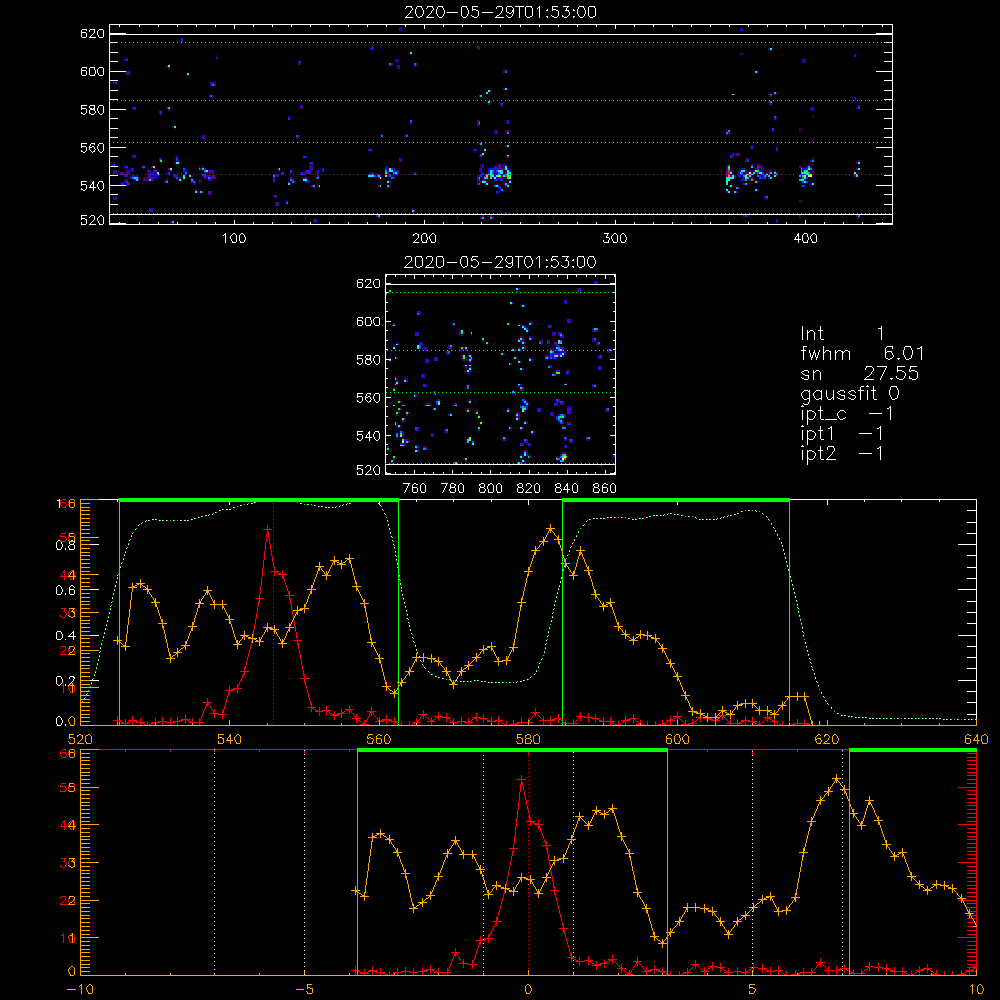Screen dimensions: 1000x1000
Task: Click the red peak marker near 545 in profile plot
Action: 268,529
